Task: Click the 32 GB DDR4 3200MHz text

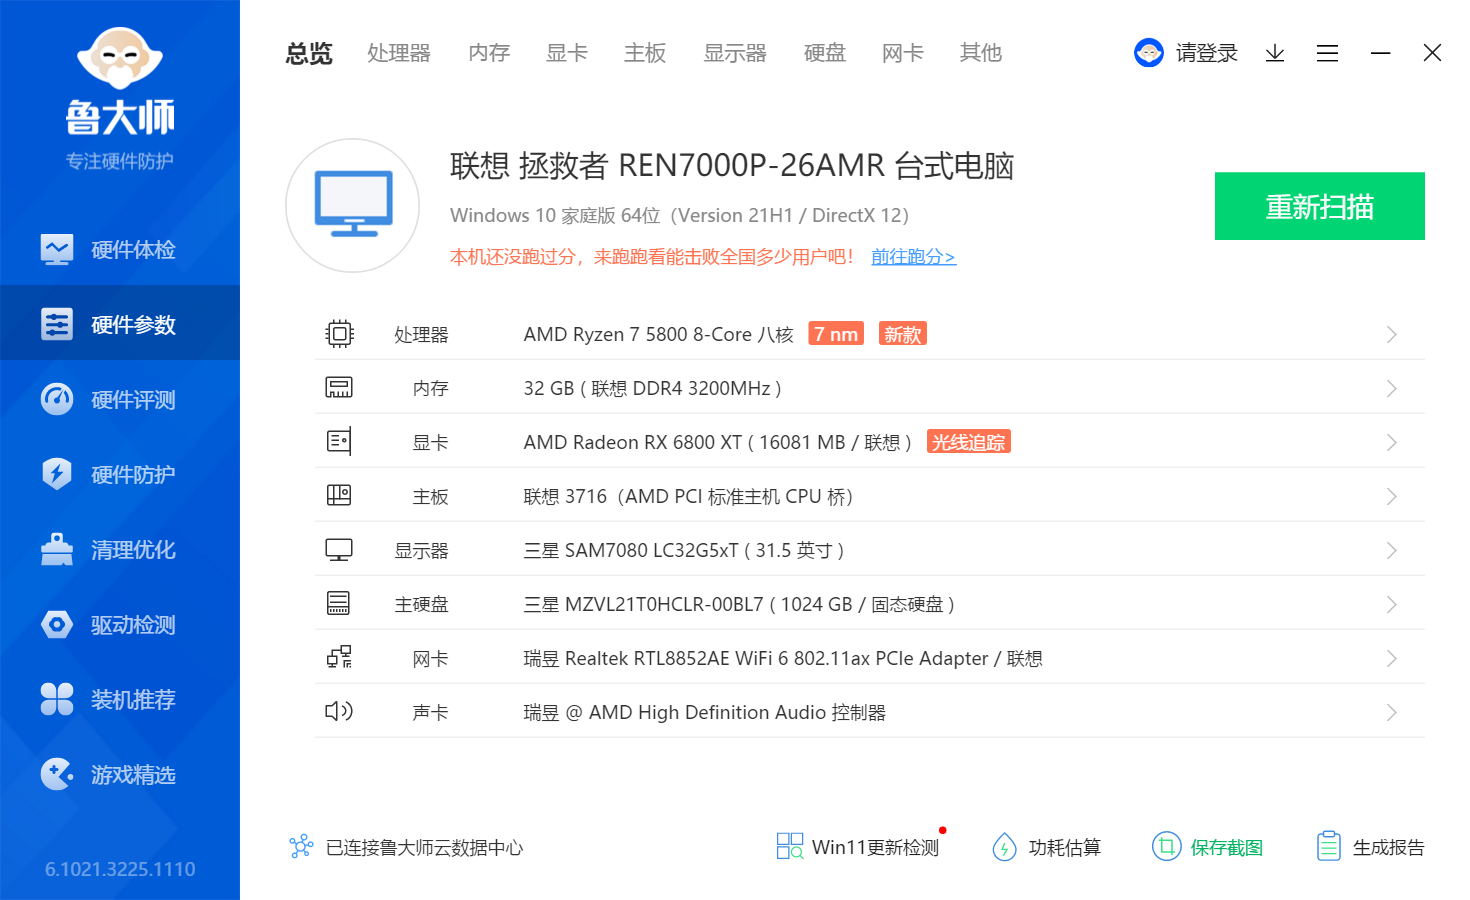Action: click(x=653, y=388)
